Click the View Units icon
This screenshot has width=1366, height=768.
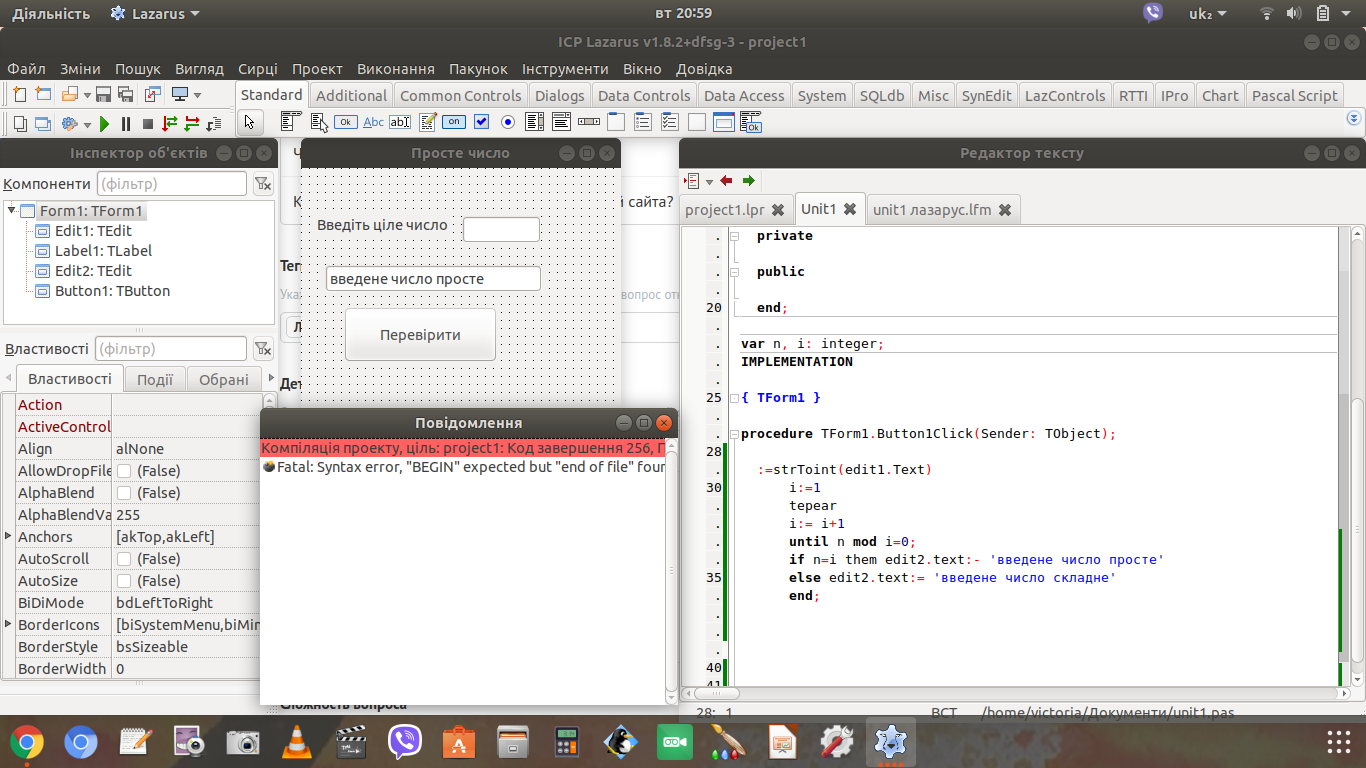tap(19, 124)
